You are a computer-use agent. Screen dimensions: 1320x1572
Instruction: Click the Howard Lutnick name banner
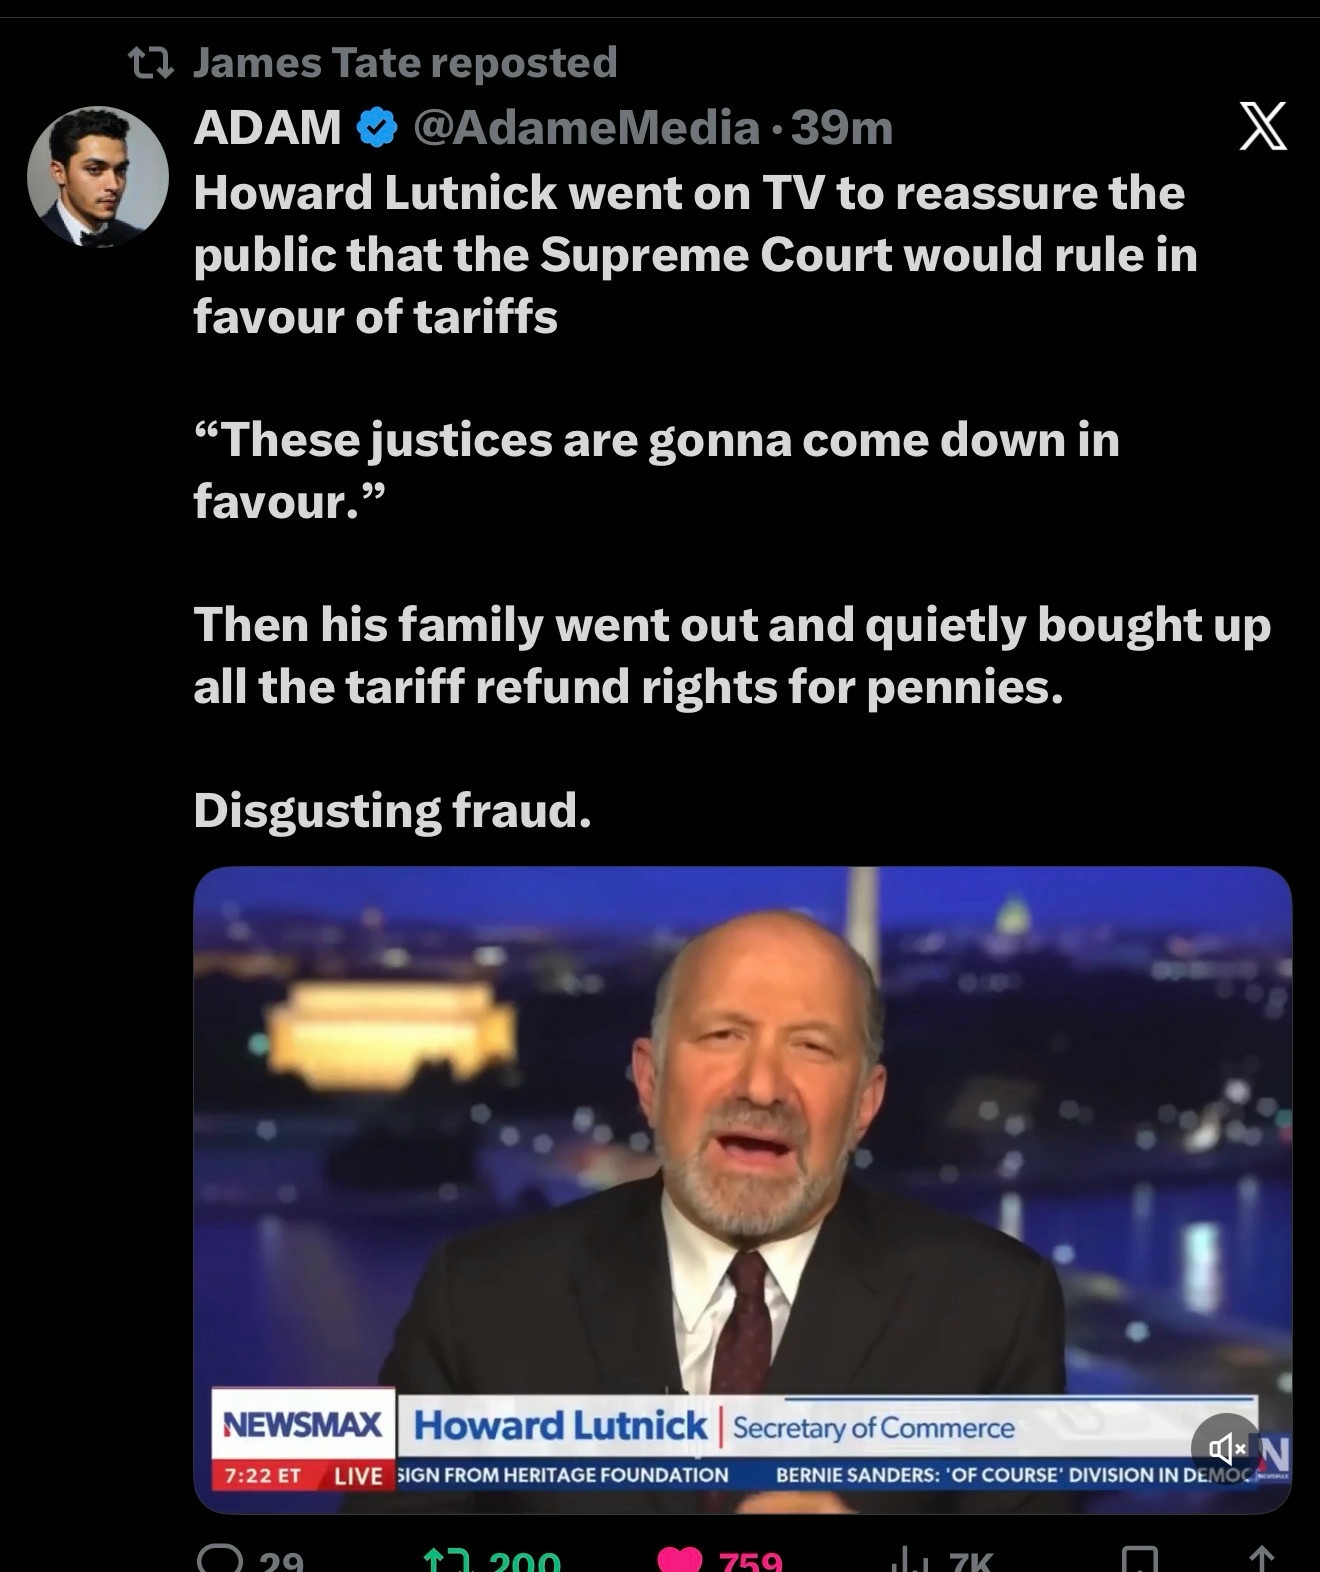click(560, 1425)
